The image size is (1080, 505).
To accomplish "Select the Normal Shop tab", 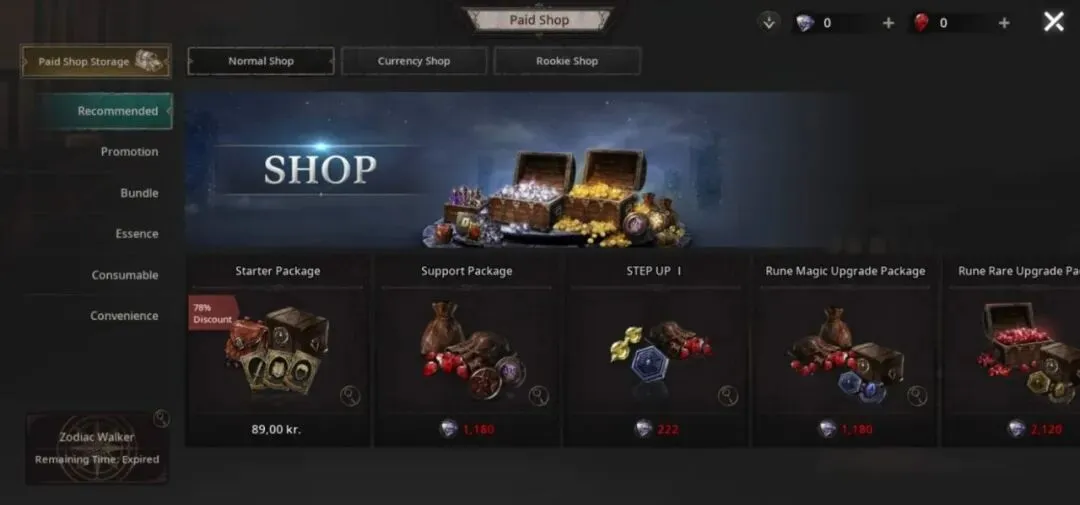I will (x=261, y=61).
